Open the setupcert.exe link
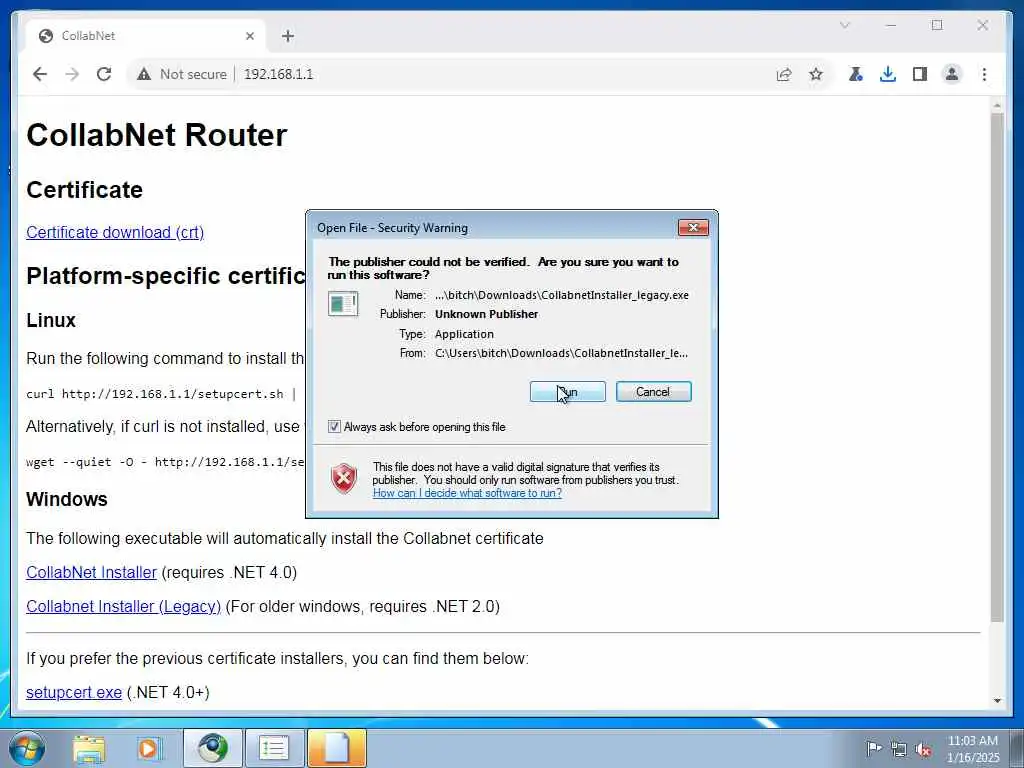This screenshot has width=1024, height=768. (74, 692)
